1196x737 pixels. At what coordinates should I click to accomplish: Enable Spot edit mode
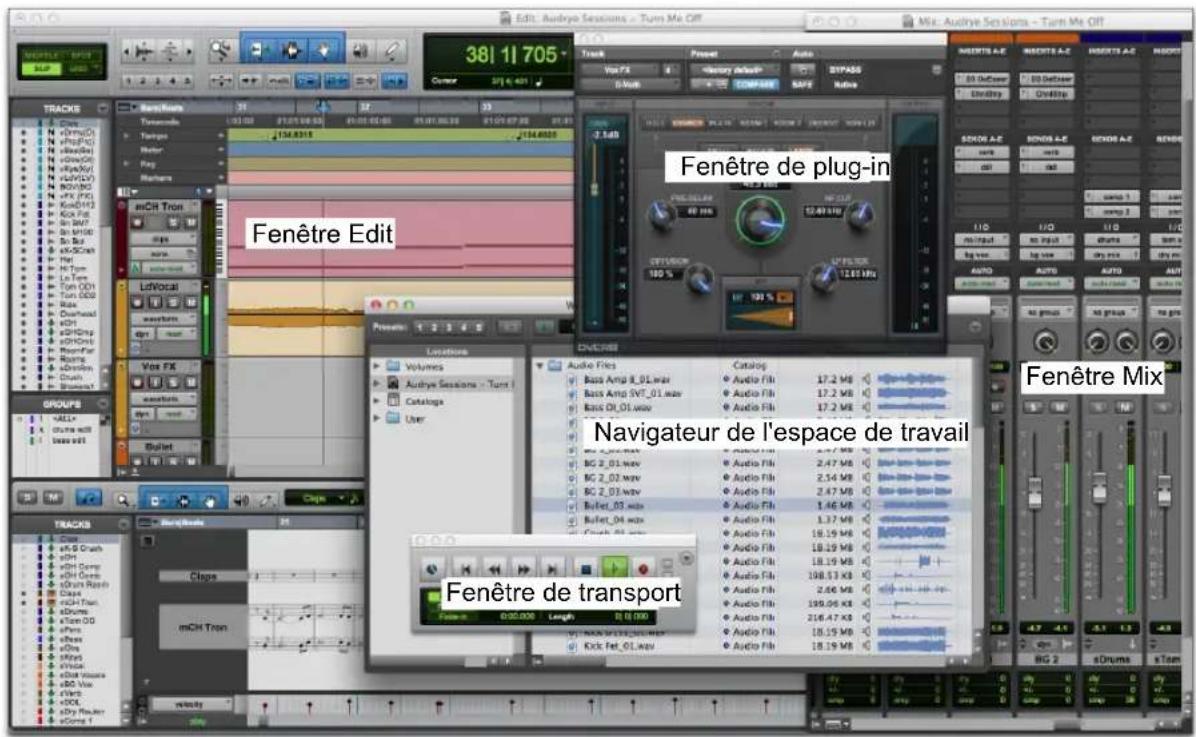tap(80, 56)
